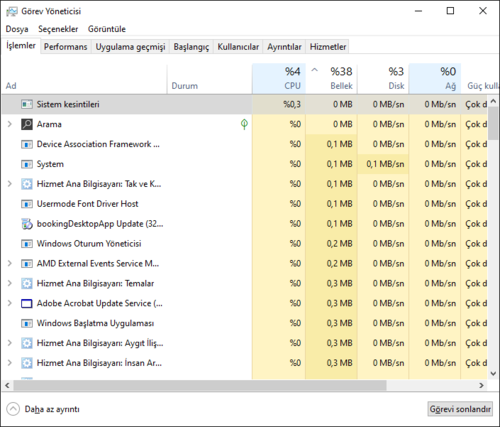Click the Sistem kesintileri process icon
The image size is (500, 427).
point(27,104)
